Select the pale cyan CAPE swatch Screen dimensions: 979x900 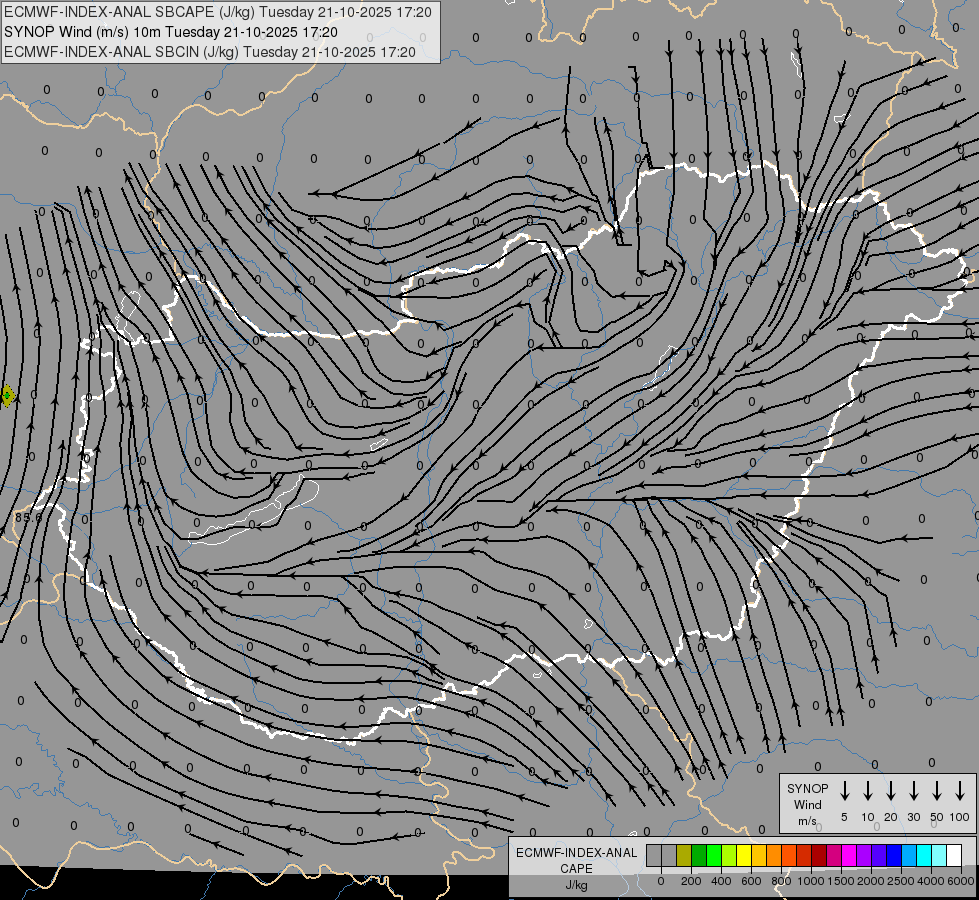(x=940, y=855)
